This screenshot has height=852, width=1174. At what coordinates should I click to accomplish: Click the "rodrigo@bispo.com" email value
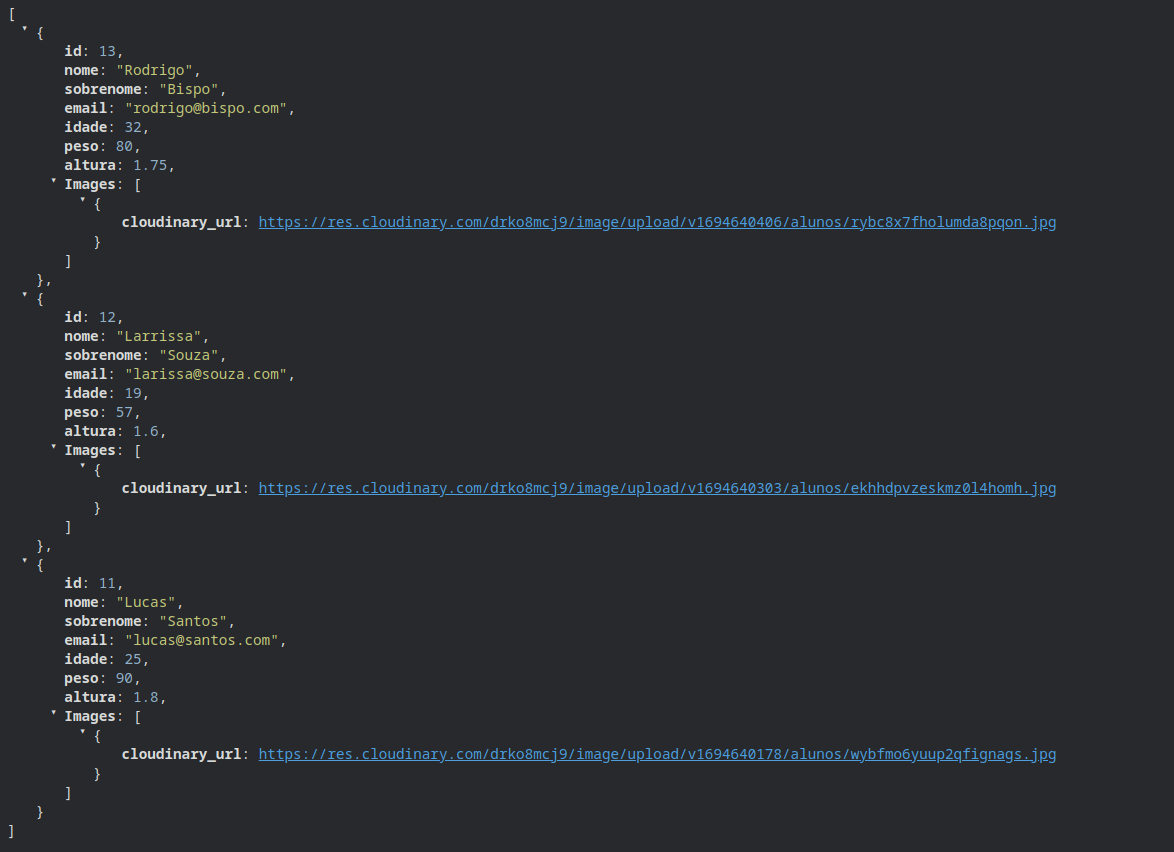coord(207,108)
